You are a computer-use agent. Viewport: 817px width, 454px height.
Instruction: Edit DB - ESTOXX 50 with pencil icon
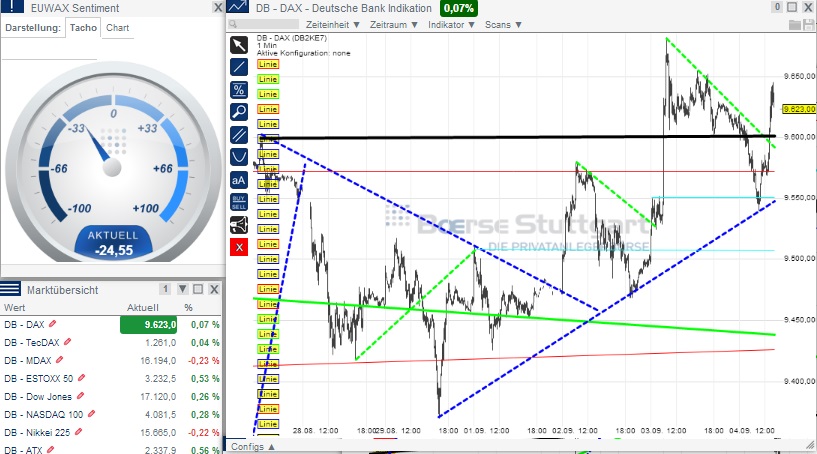coord(81,378)
